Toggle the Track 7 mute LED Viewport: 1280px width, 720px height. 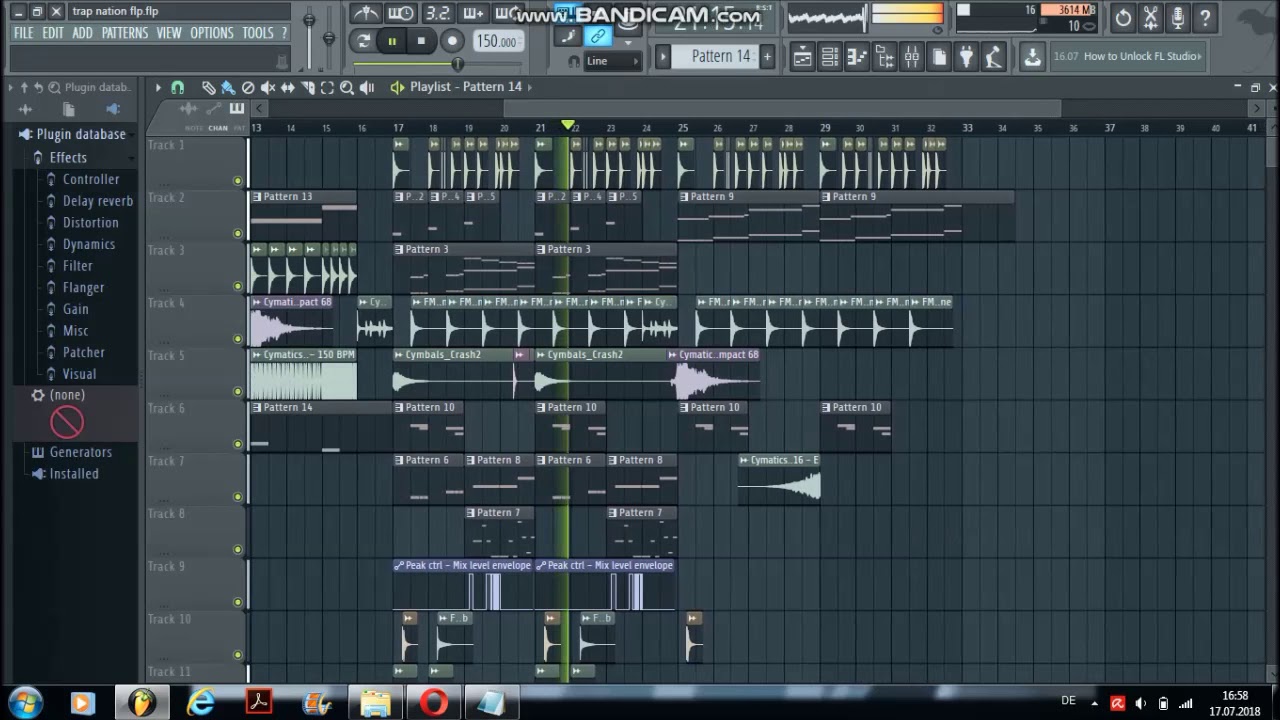pyautogui.click(x=237, y=497)
